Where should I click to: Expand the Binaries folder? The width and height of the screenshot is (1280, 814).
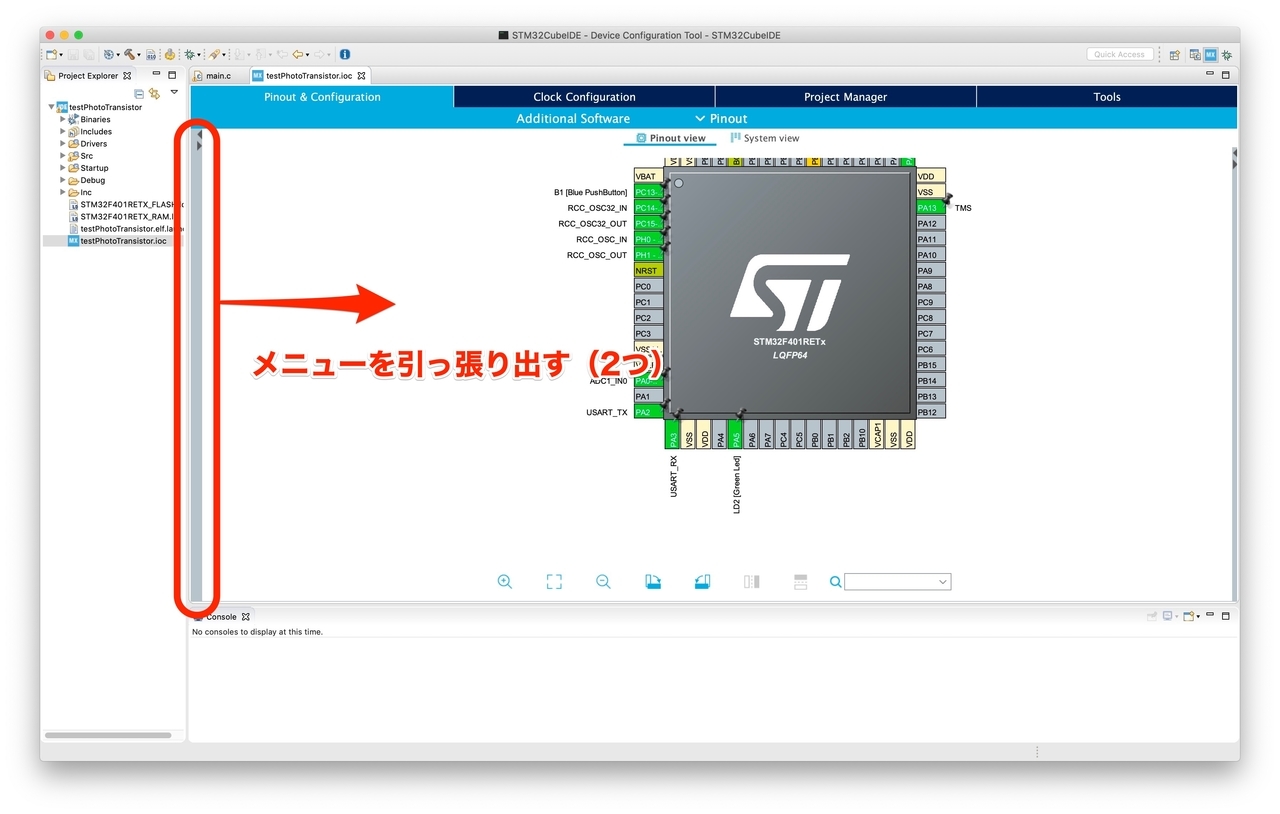tap(62, 119)
